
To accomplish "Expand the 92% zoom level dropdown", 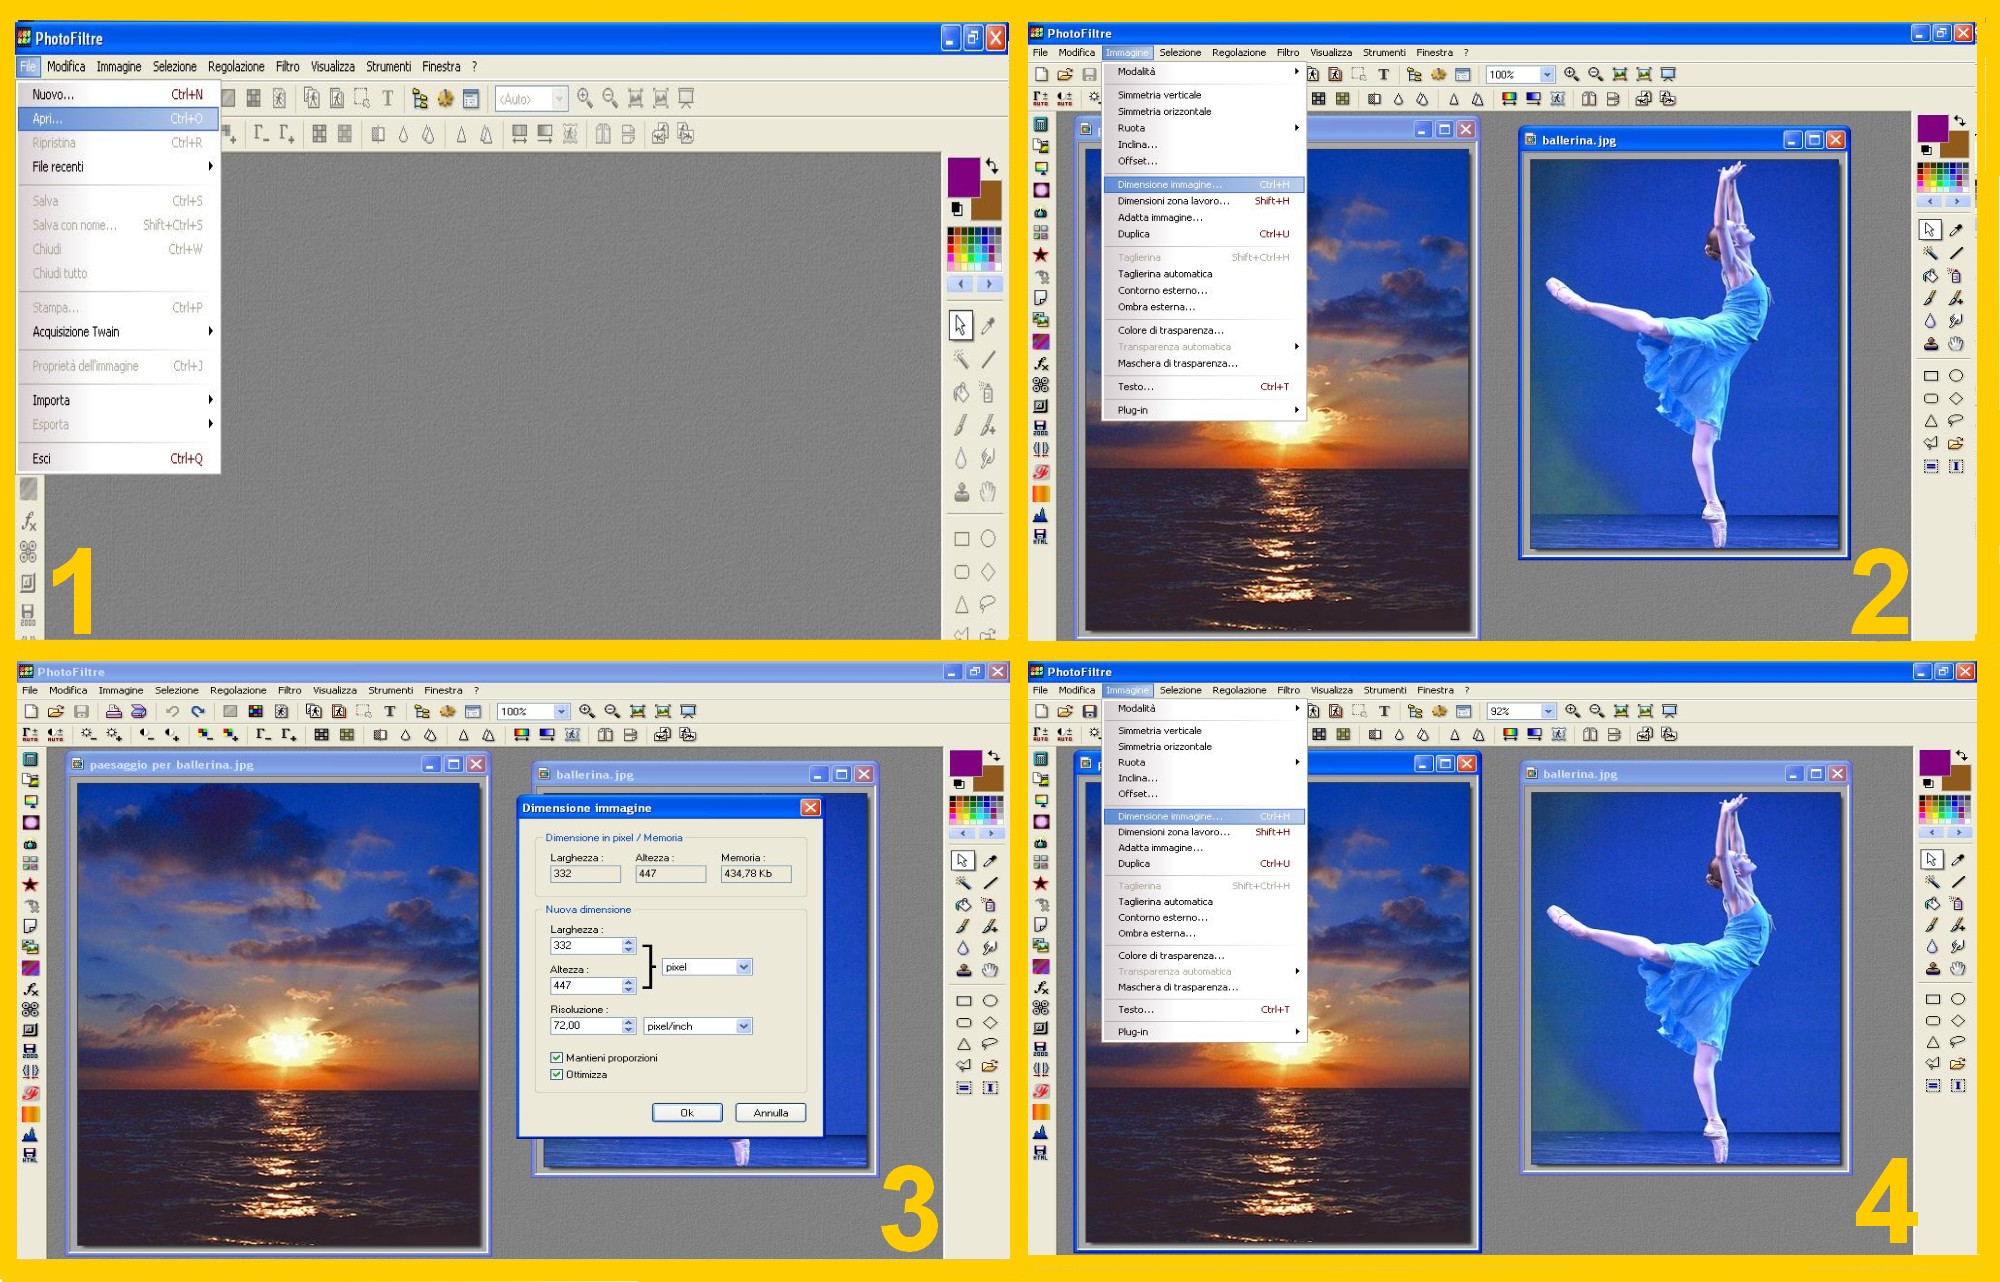I will click(1548, 711).
